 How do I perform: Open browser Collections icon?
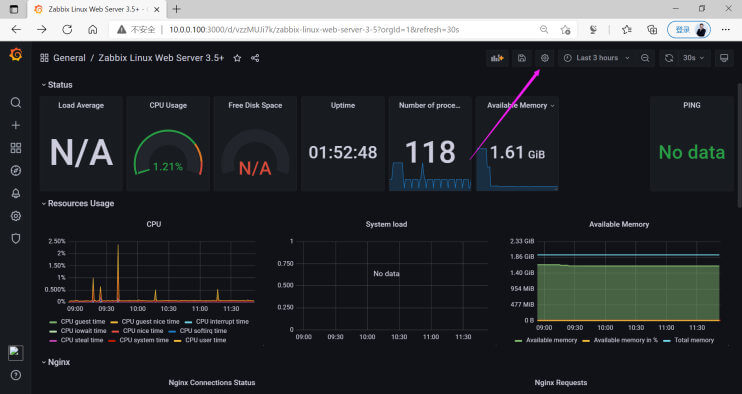tap(652, 29)
